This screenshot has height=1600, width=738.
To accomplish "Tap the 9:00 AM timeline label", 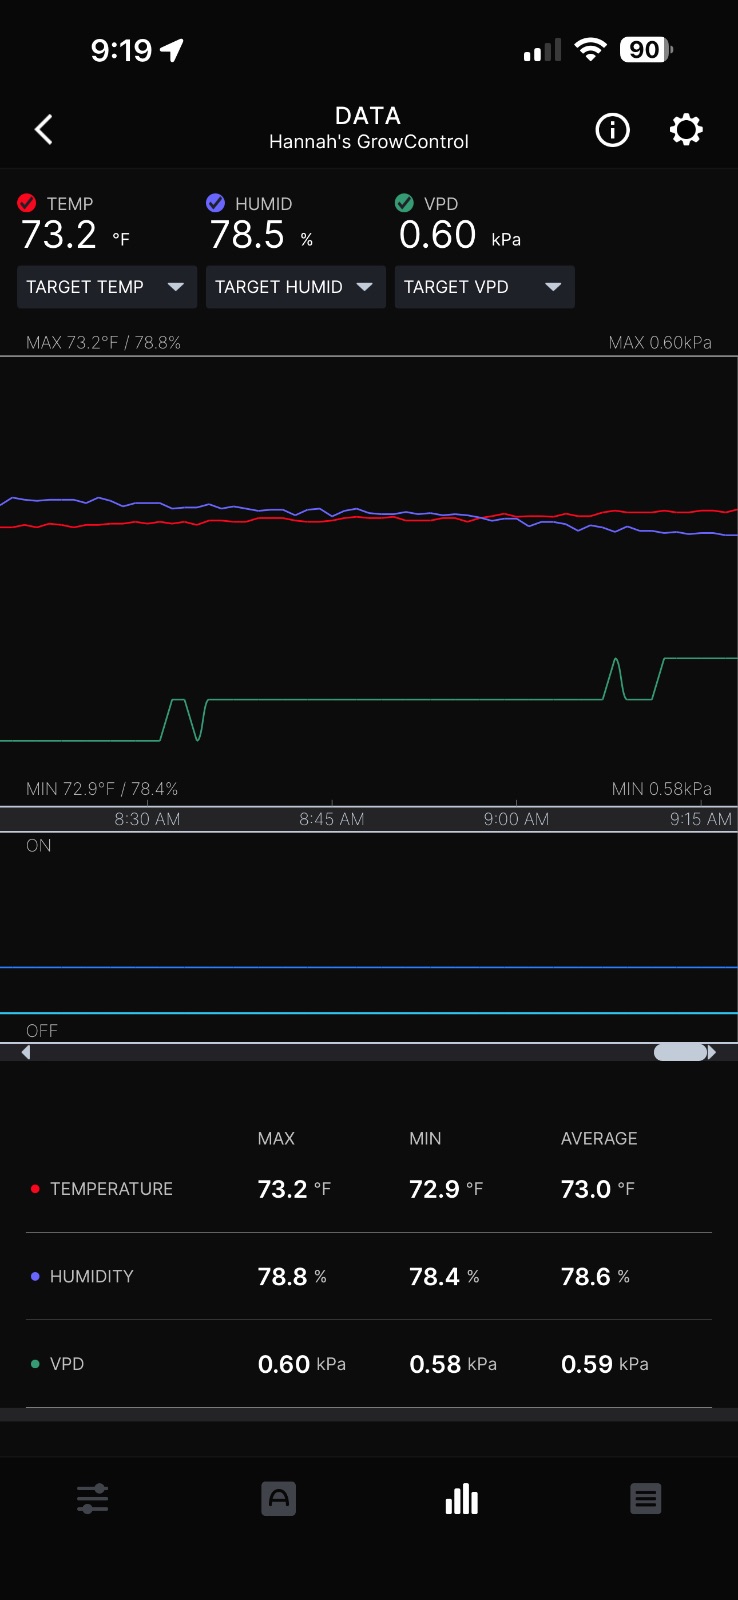I will pyautogui.click(x=516, y=819).
